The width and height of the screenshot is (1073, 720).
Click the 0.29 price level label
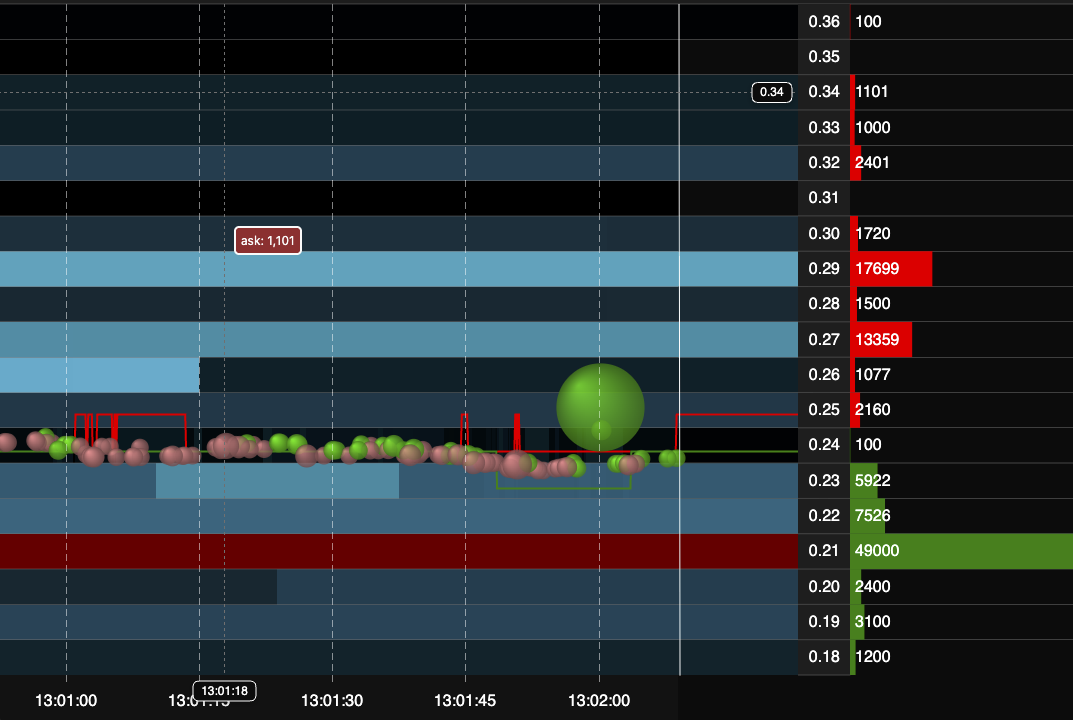[824, 268]
